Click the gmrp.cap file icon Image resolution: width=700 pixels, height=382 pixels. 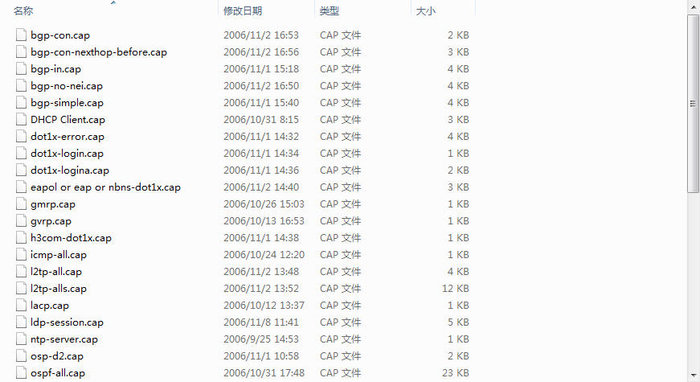click(21, 204)
